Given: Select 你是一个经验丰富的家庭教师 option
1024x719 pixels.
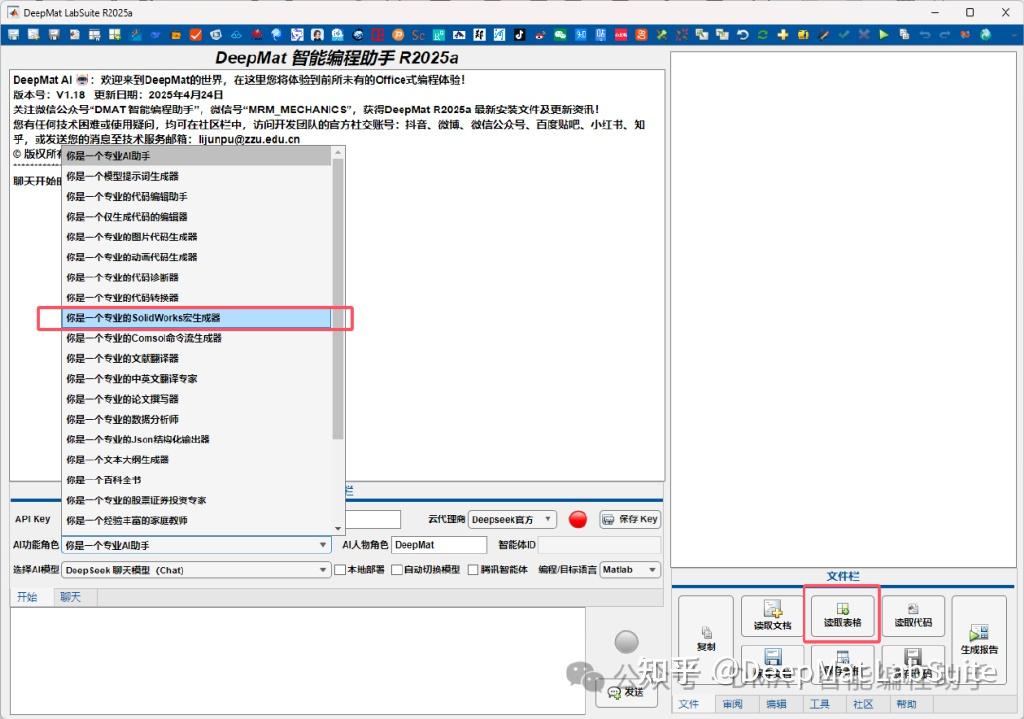Looking at the screenshot, I should (x=197, y=520).
